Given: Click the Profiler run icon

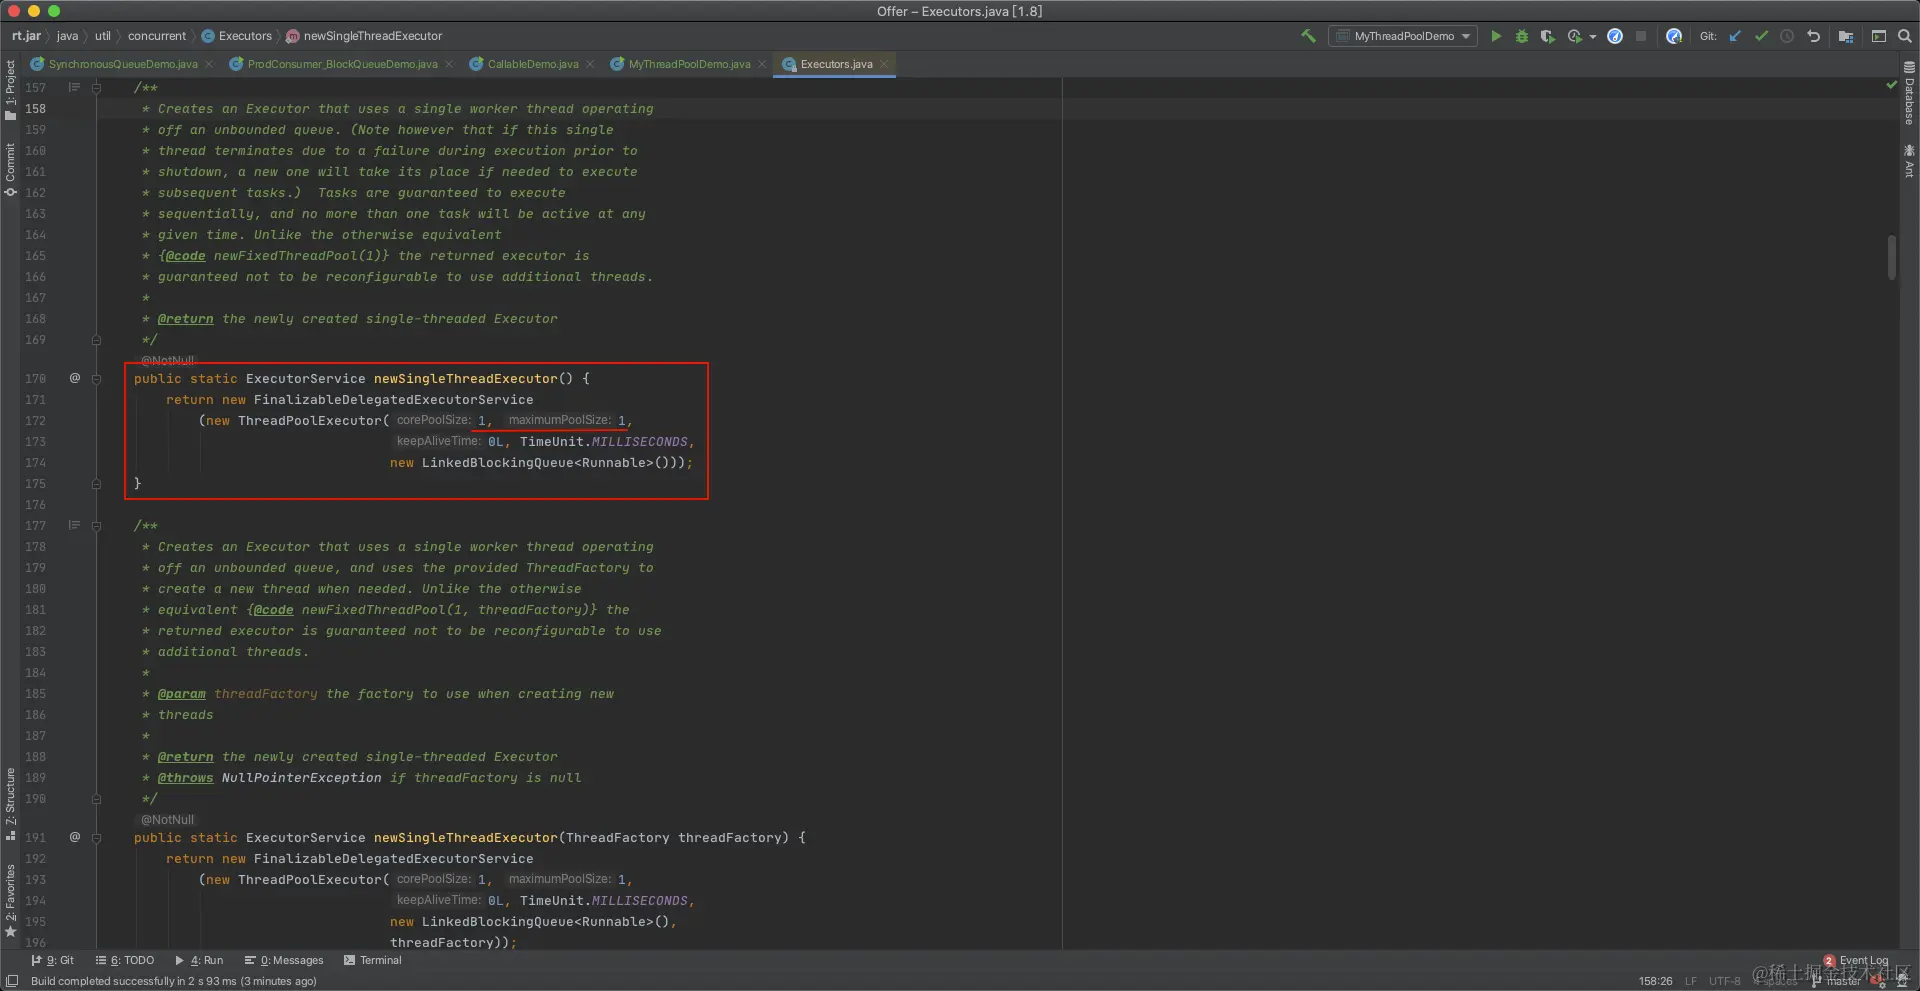Looking at the screenshot, I should coord(1575,36).
